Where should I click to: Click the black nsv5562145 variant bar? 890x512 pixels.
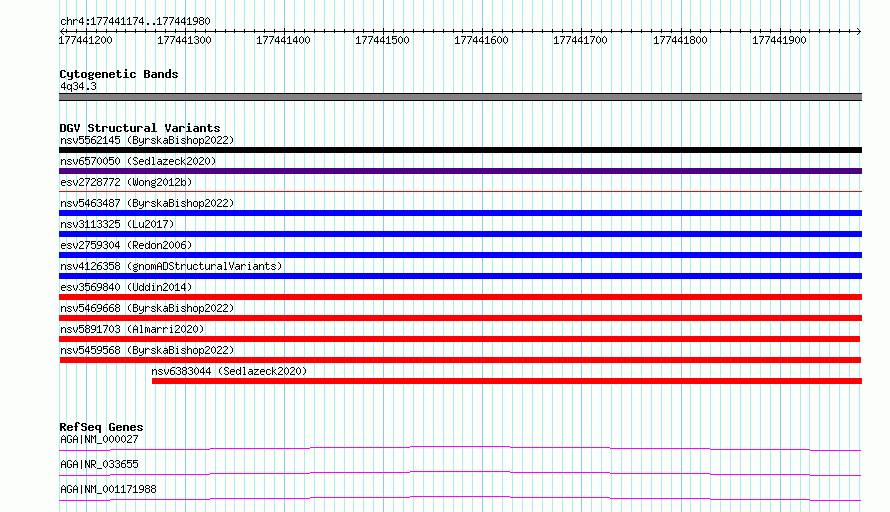coord(460,150)
